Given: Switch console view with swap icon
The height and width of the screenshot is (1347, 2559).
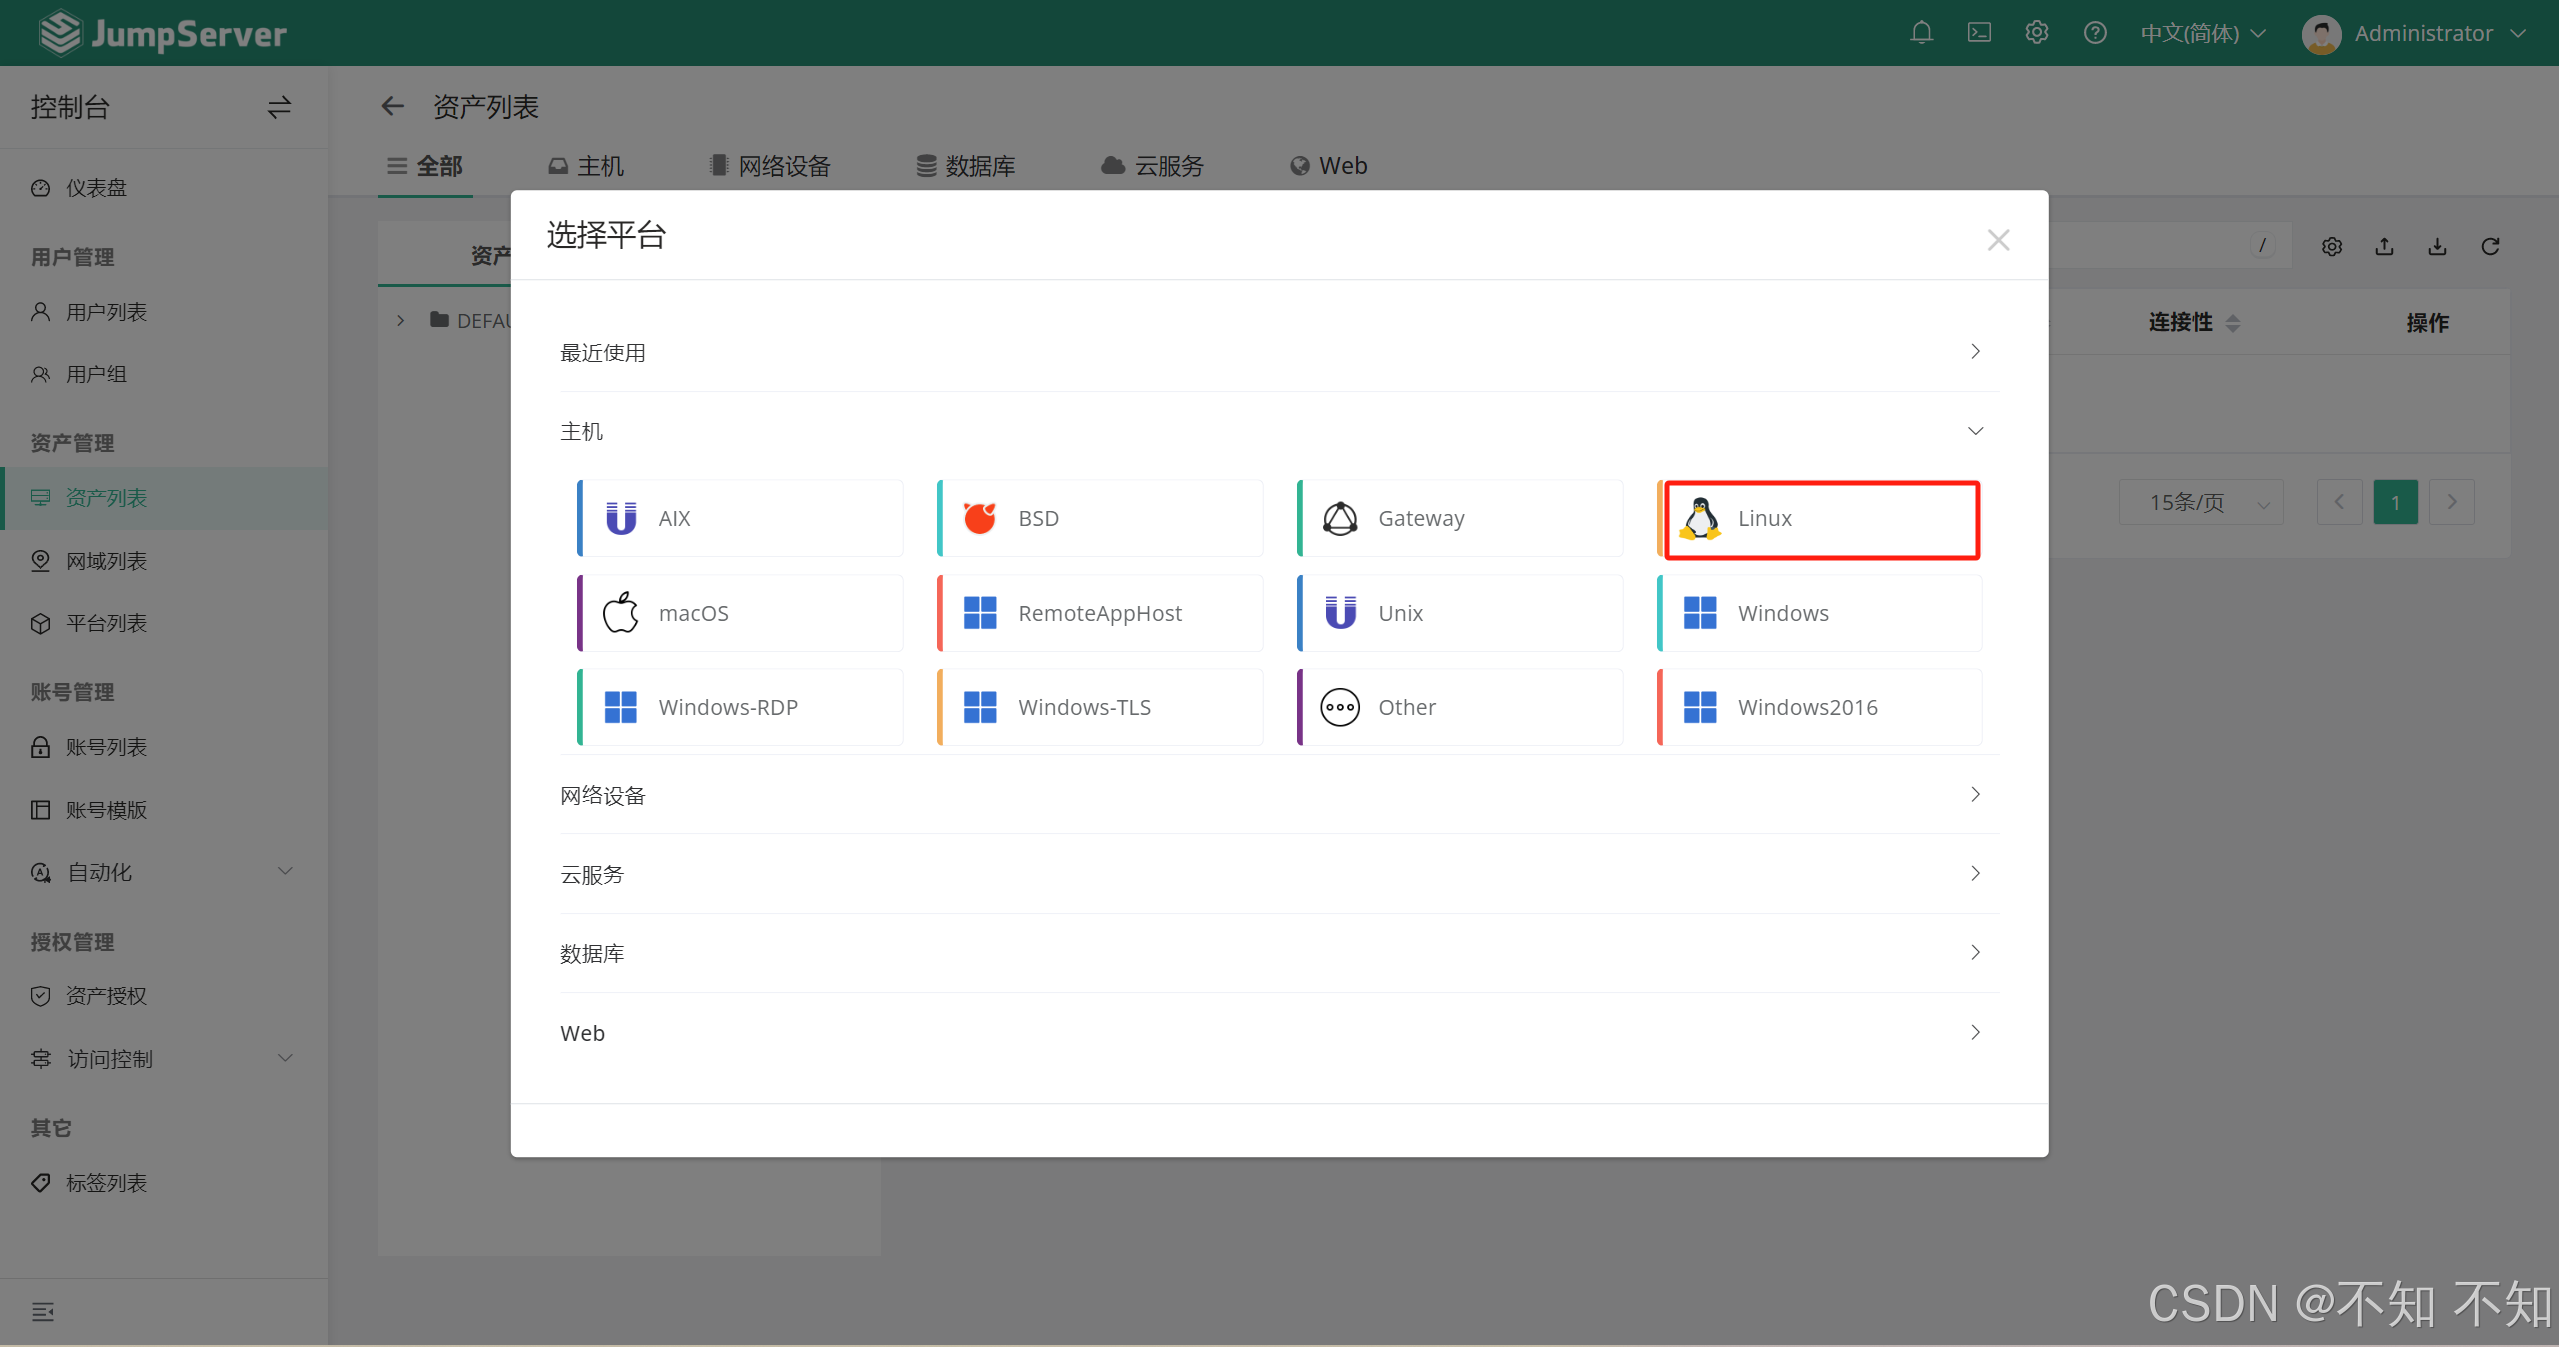Looking at the screenshot, I should pyautogui.click(x=279, y=107).
